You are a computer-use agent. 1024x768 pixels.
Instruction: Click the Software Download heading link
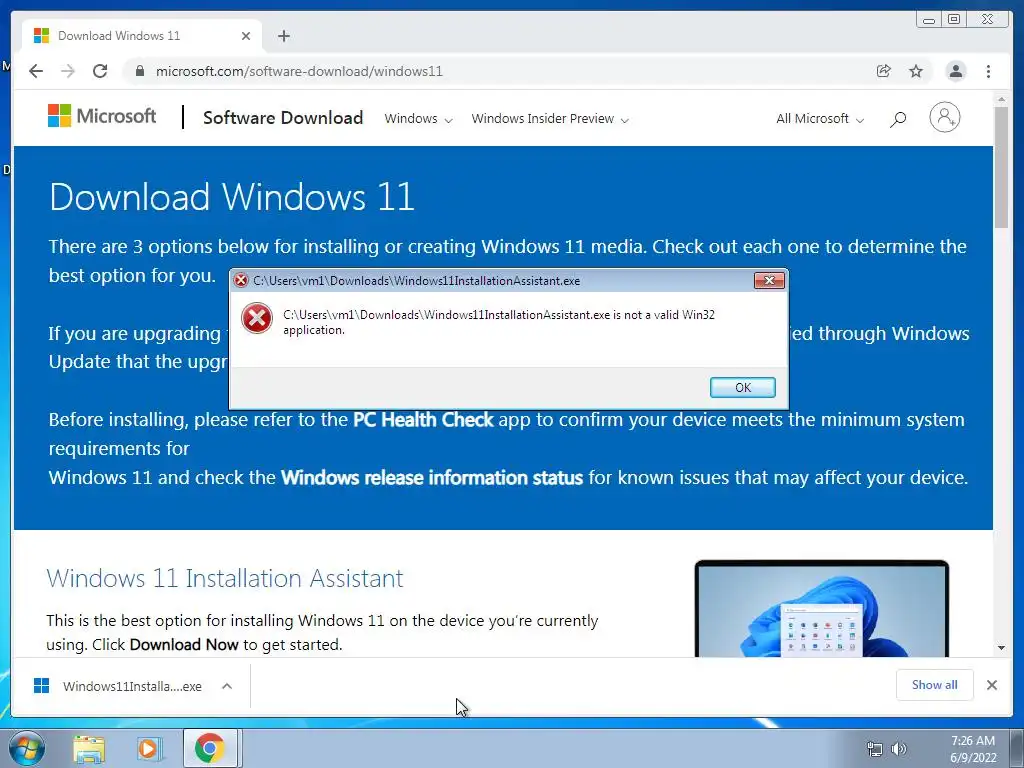coord(283,118)
